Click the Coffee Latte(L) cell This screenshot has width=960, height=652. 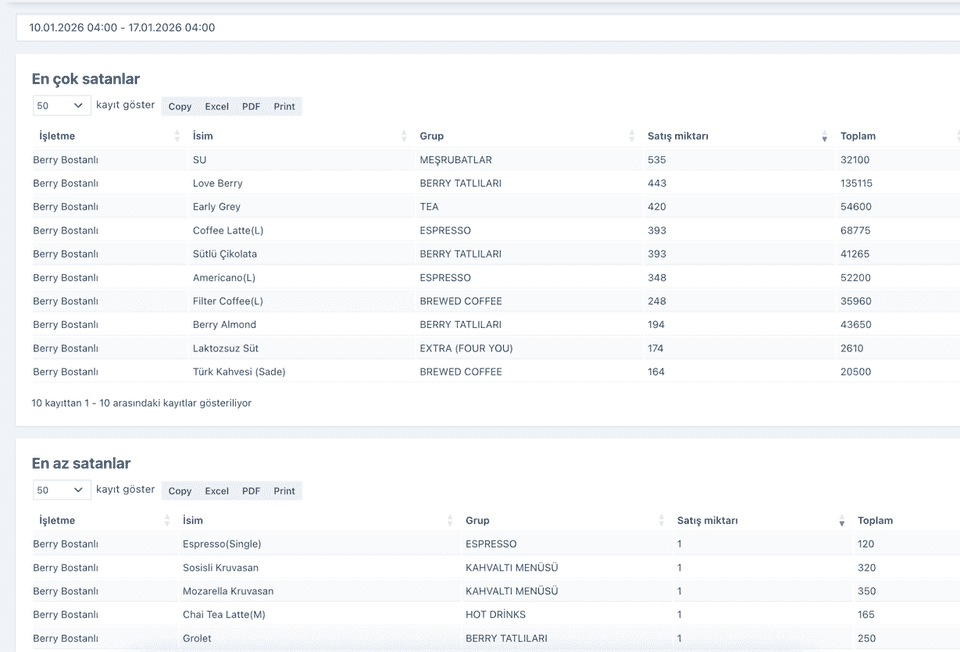tap(228, 230)
